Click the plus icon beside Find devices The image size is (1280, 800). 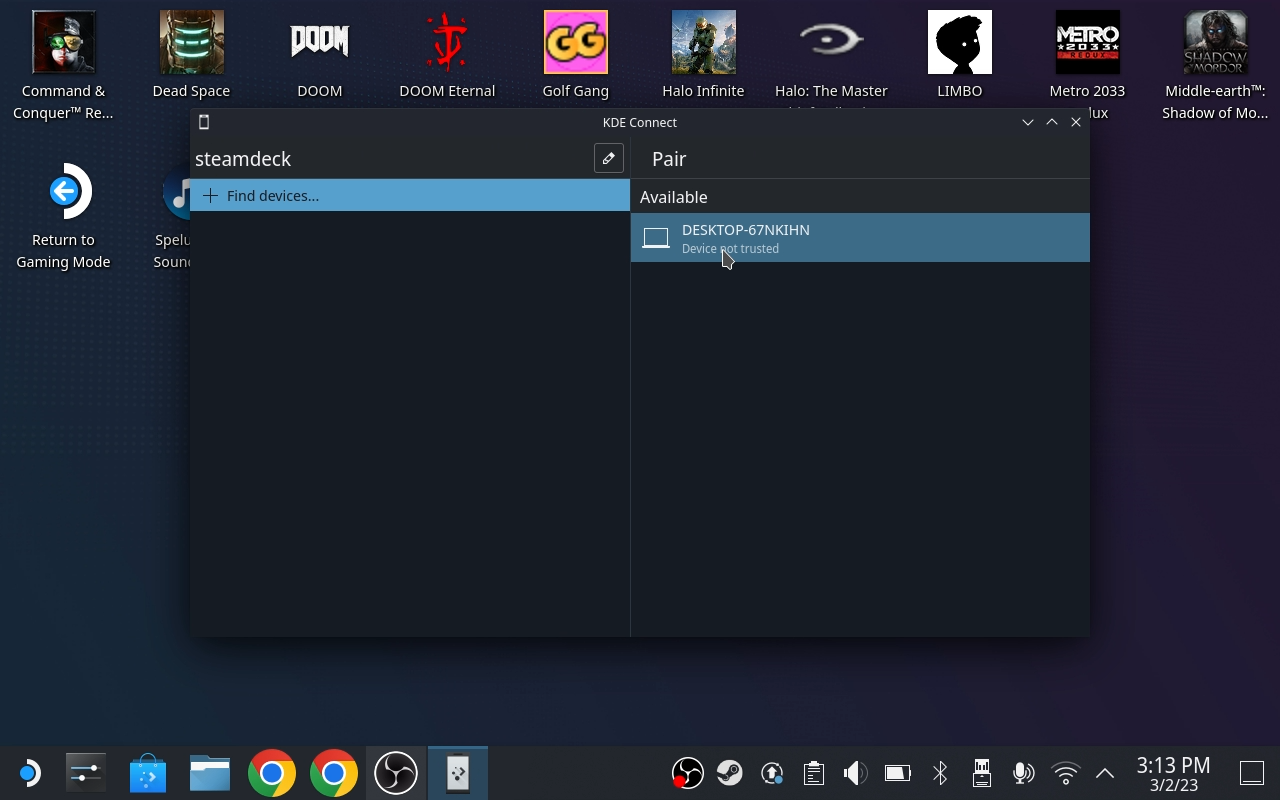(210, 196)
